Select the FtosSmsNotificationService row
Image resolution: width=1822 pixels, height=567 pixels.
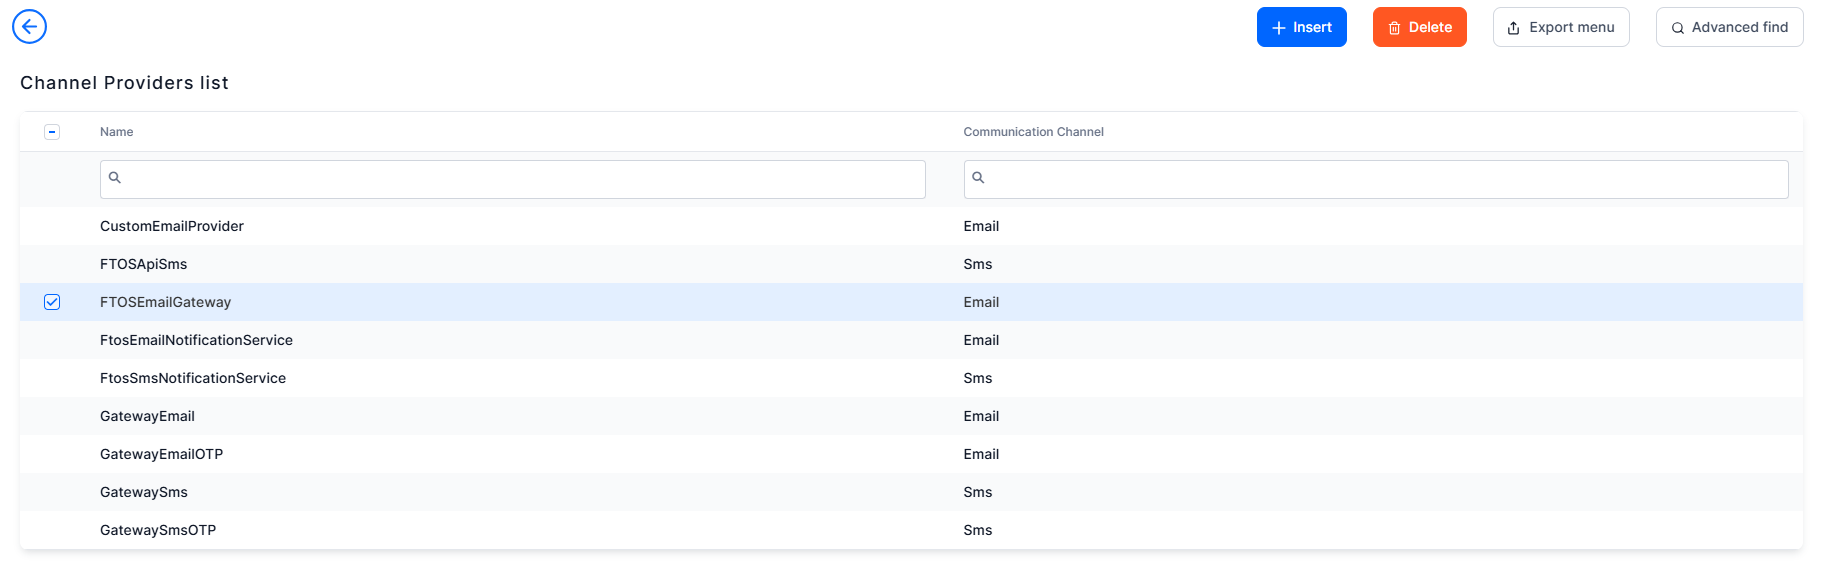point(911,378)
